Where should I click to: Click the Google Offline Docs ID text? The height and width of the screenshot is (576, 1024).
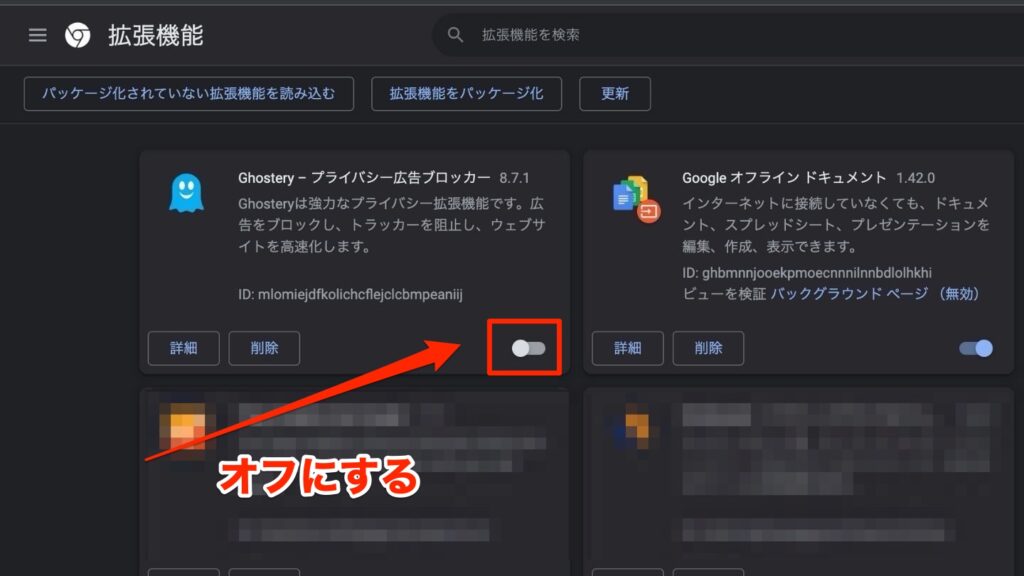[807, 272]
